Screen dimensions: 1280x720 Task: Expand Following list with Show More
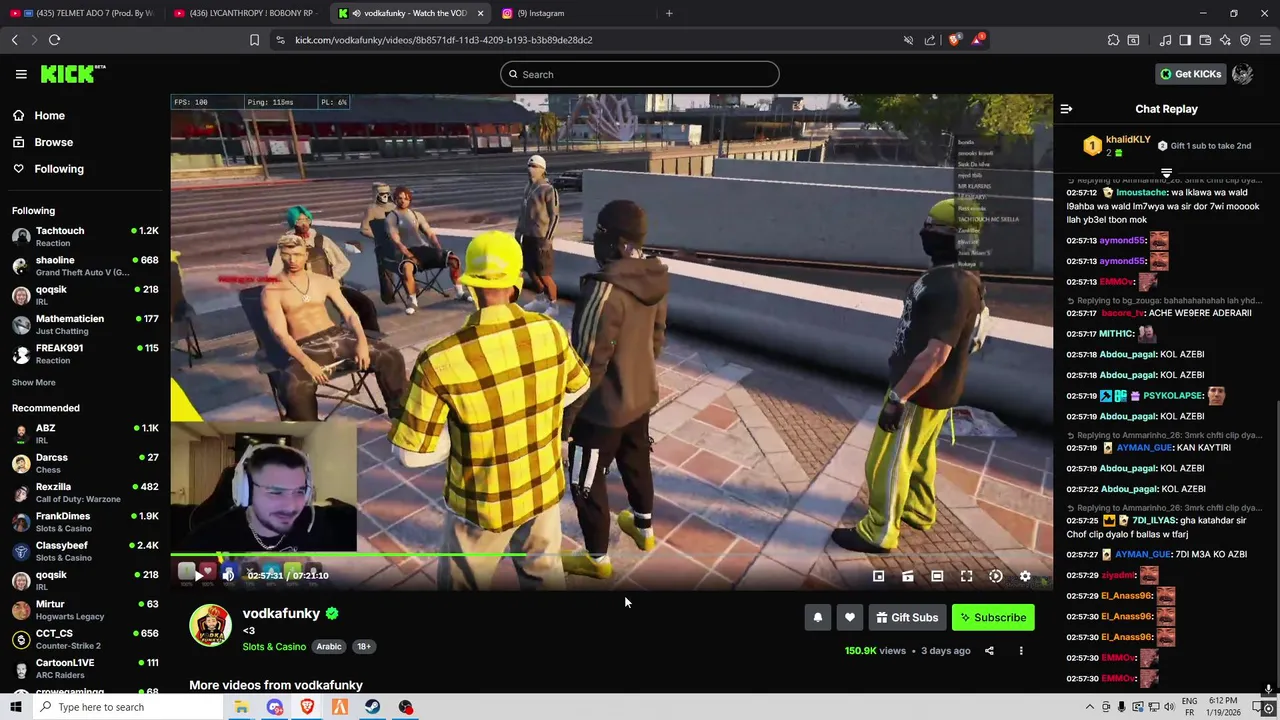pos(33,382)
